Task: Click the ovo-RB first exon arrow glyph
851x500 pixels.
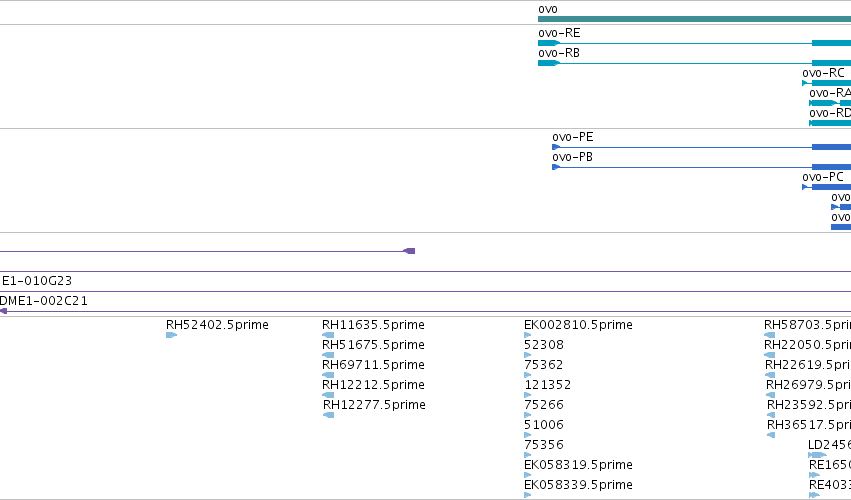Action: [549, 63]
